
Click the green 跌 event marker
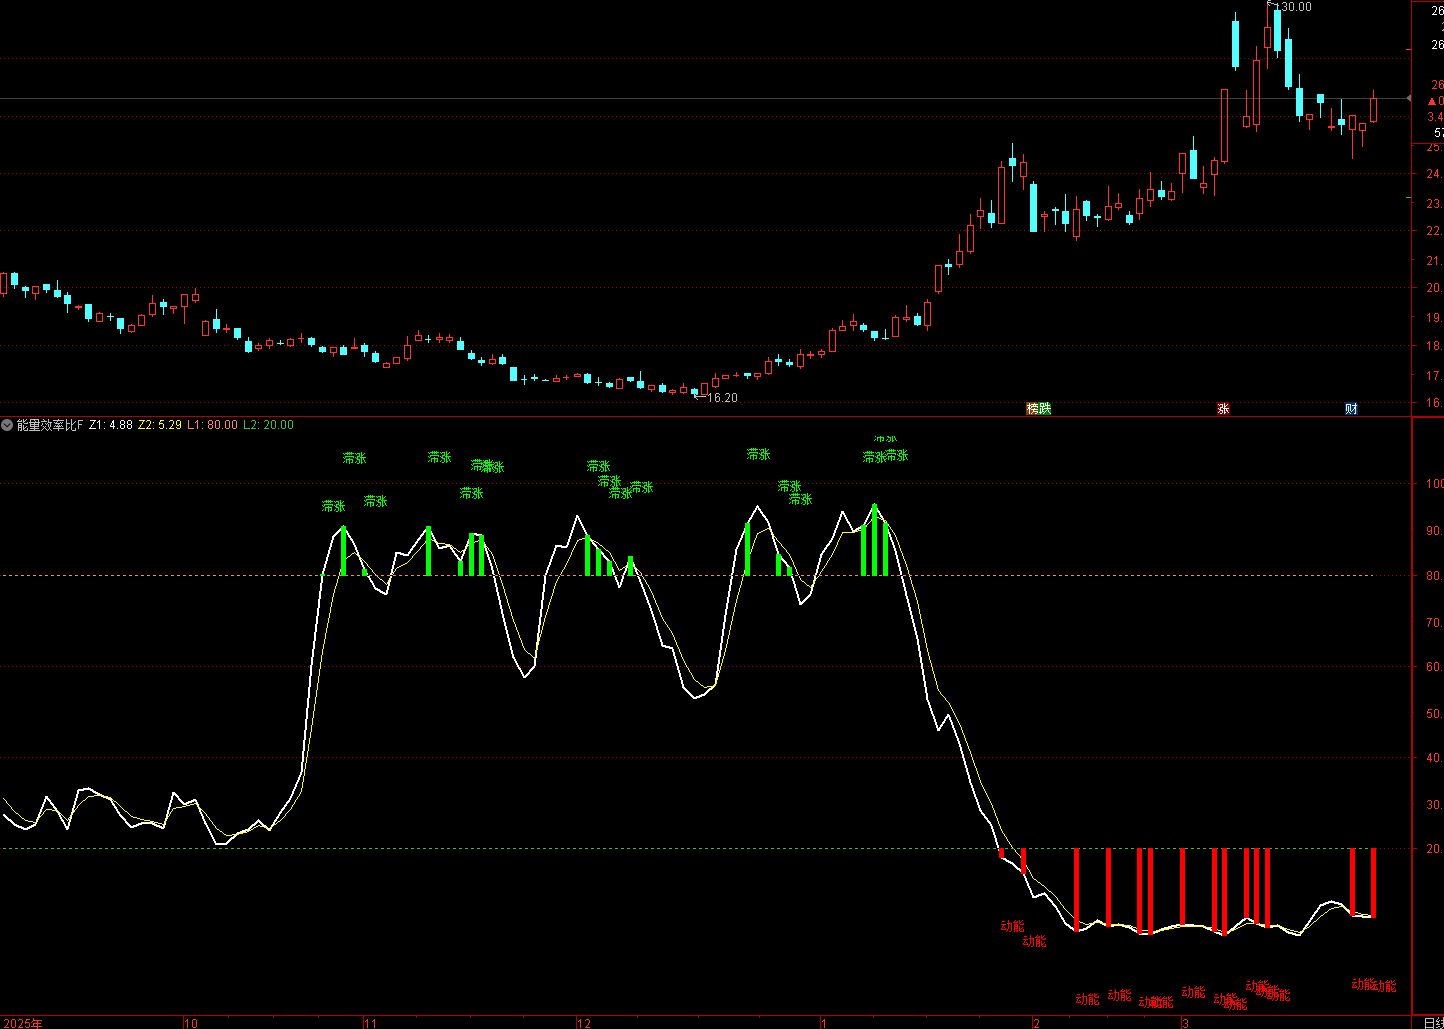point(1045,408)
